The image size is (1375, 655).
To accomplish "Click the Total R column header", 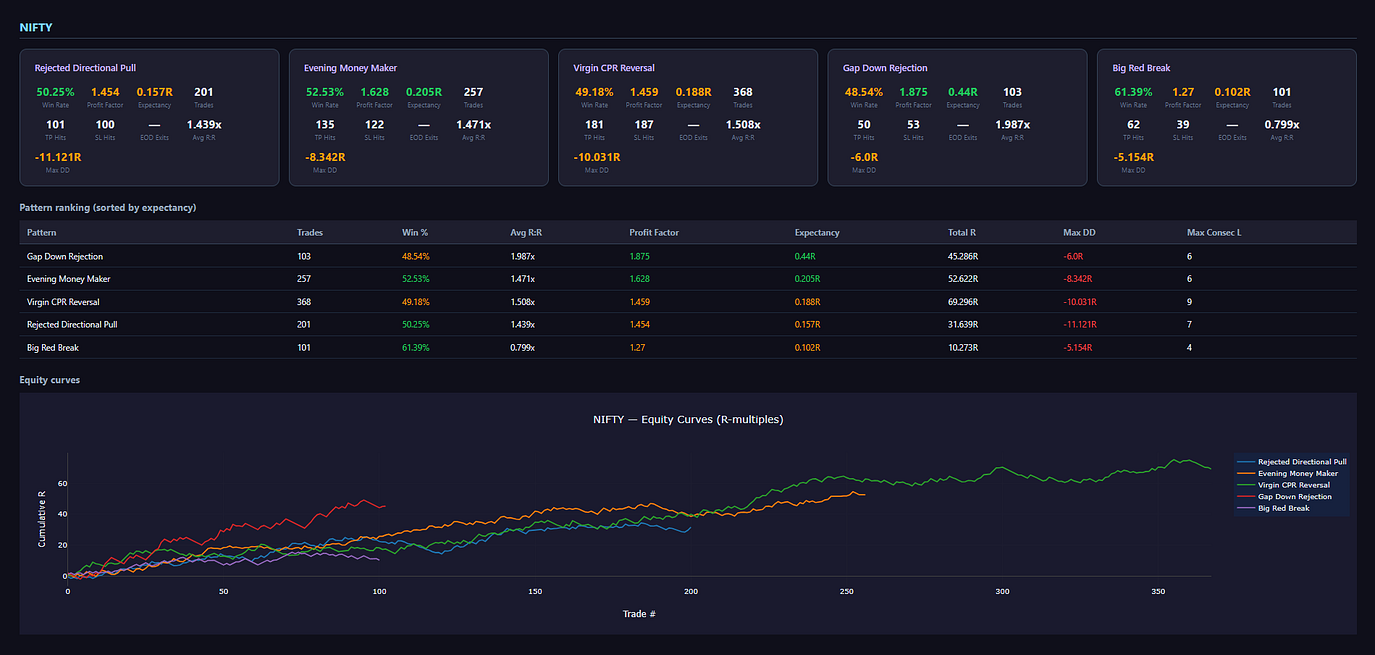I will coord(962,232).
